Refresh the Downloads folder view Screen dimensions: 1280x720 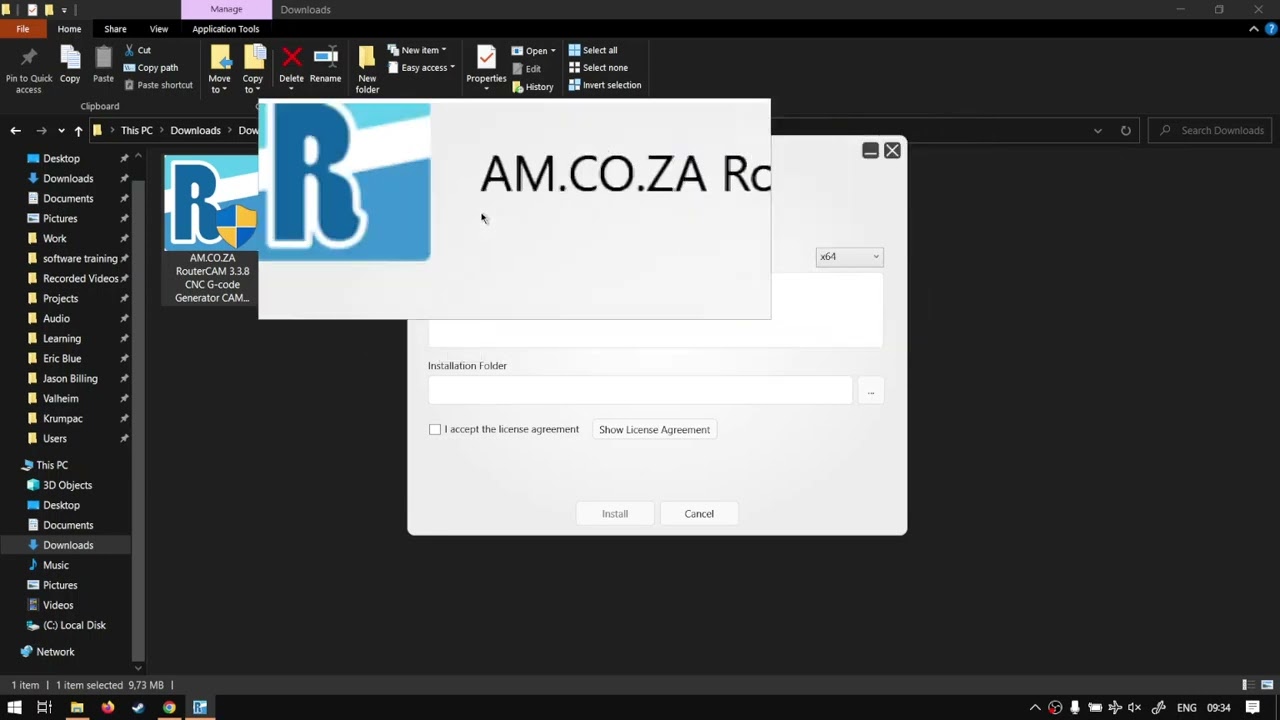click(x=1125, y=131)
